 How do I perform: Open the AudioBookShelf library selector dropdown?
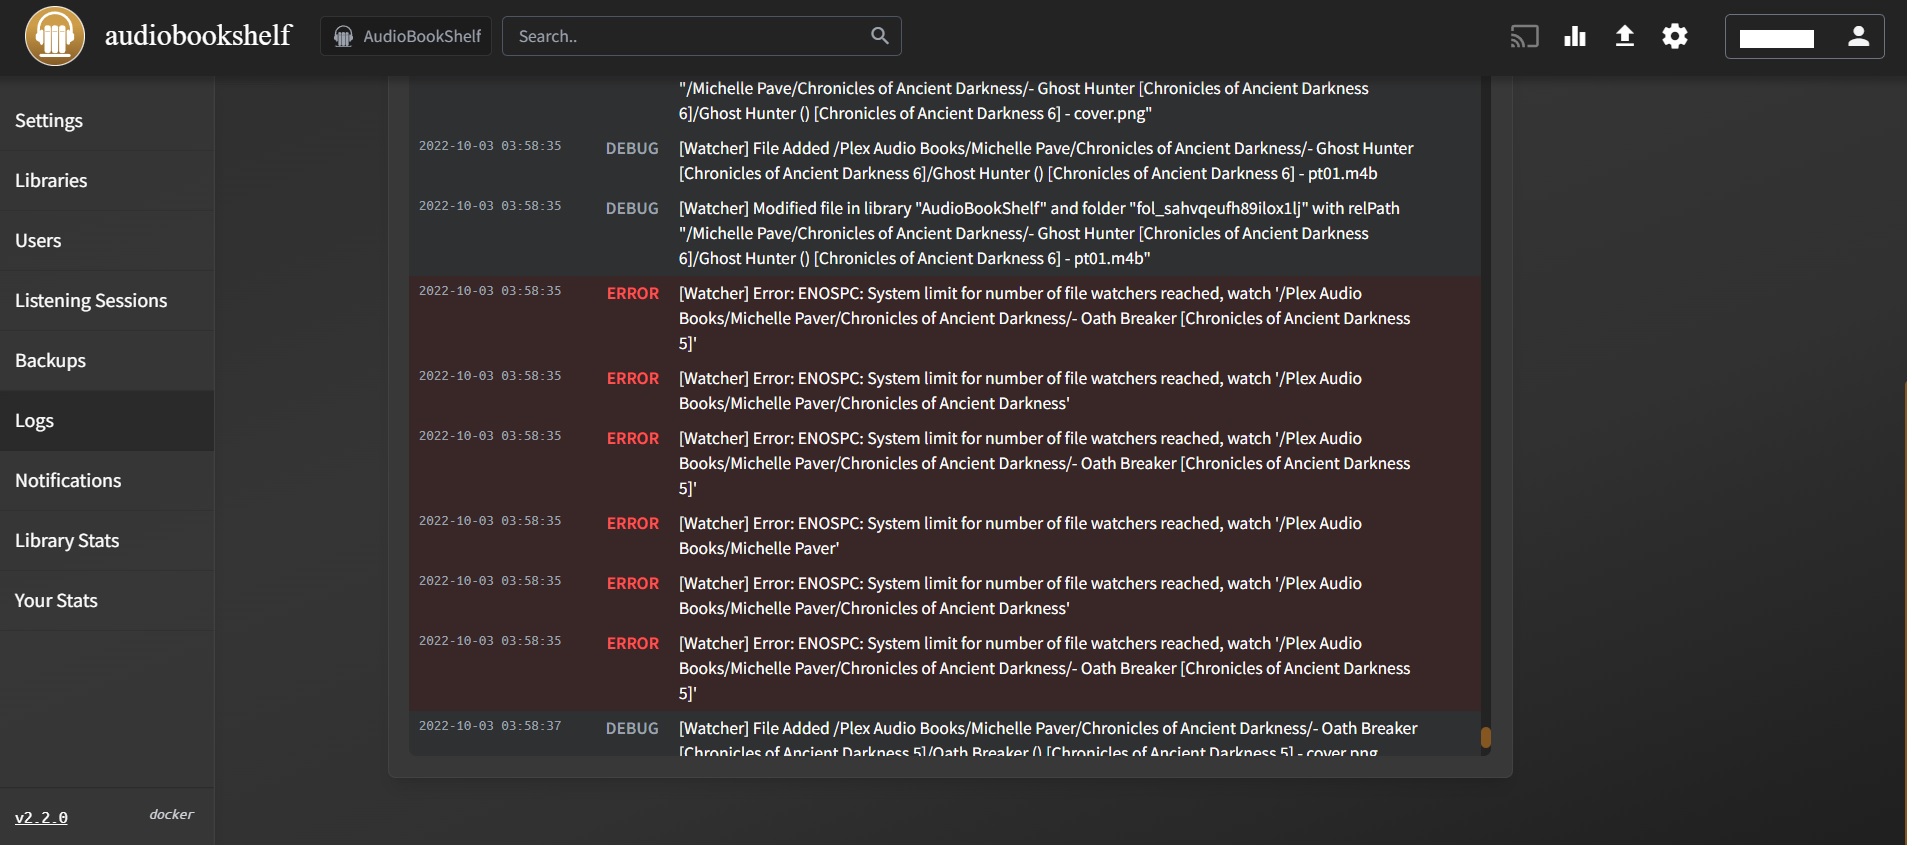pyautogui.click(x=406, y=36)
